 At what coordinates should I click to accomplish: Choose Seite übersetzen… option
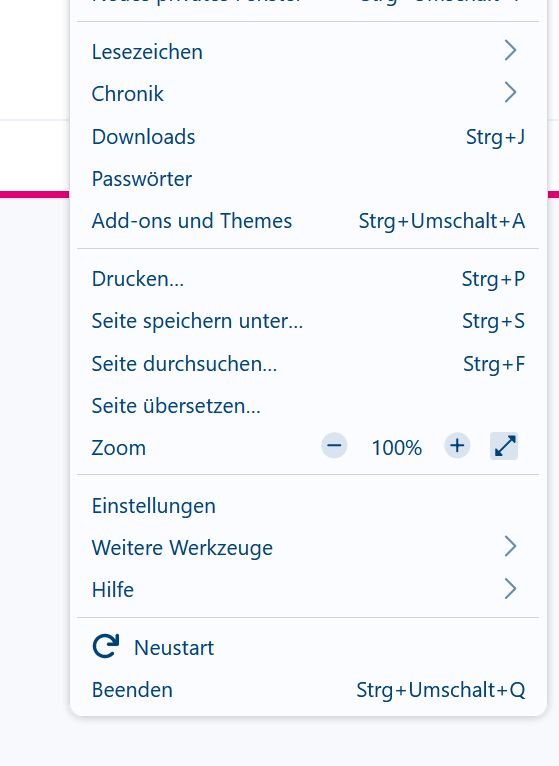pos(308,406)
